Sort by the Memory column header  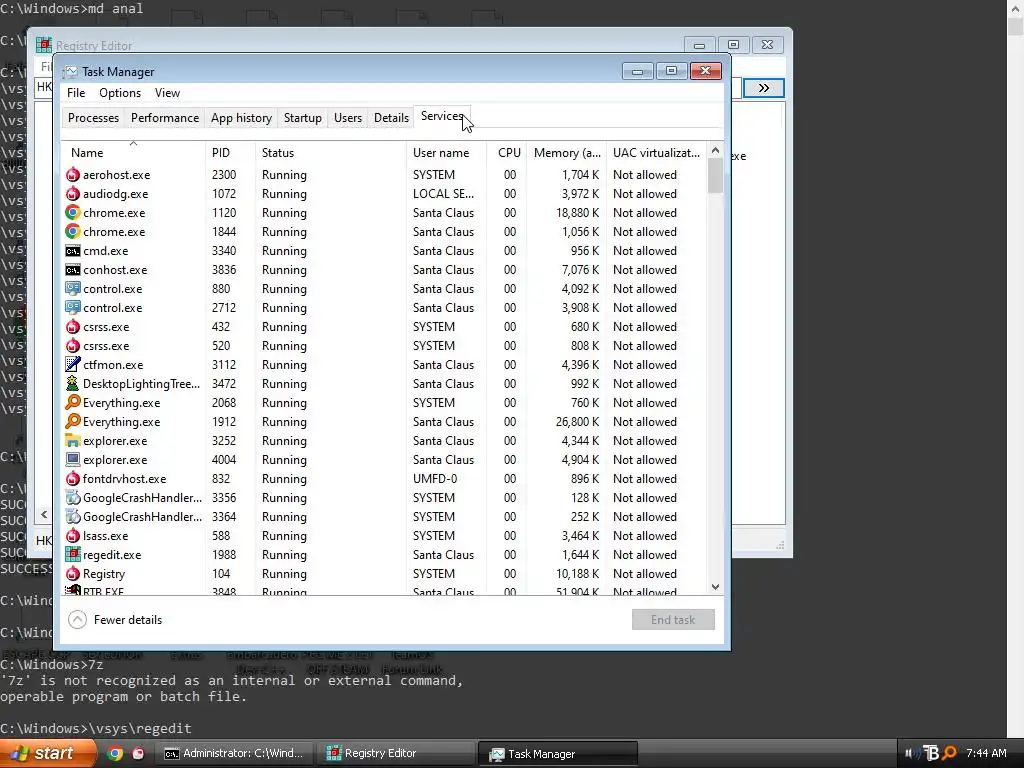[567, 153]
